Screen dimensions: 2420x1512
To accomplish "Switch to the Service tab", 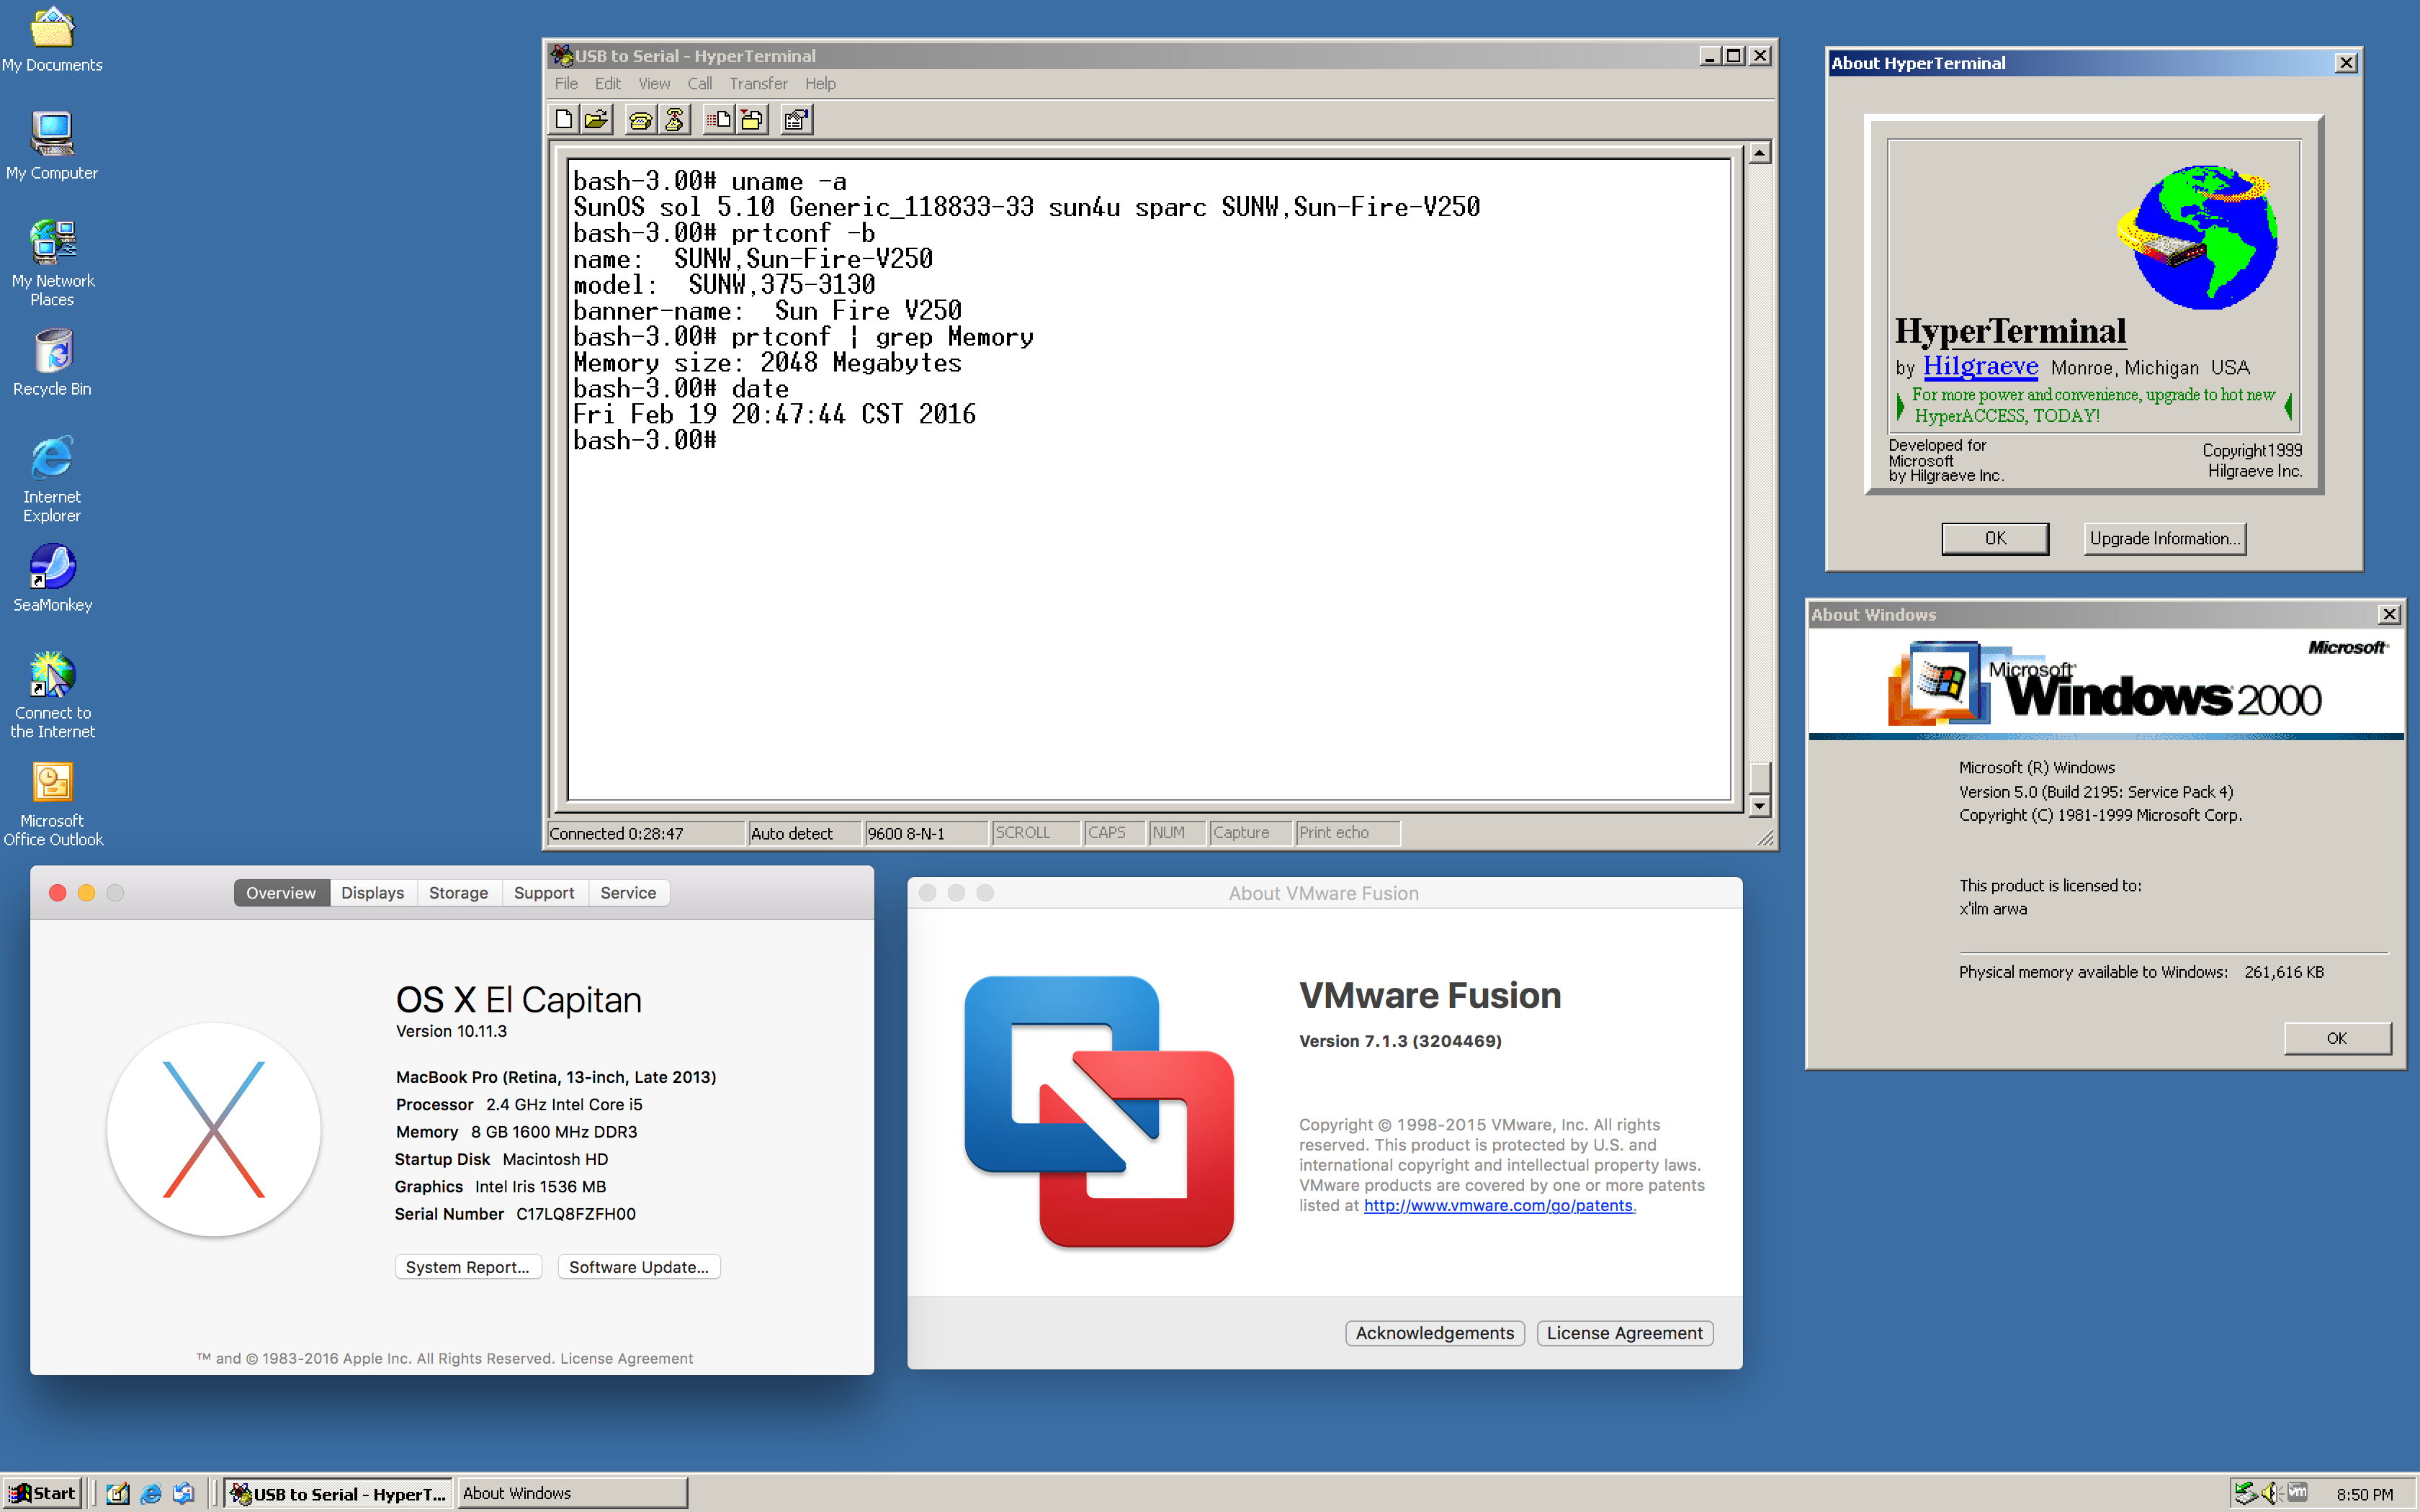I will click(x=628, y=893).
